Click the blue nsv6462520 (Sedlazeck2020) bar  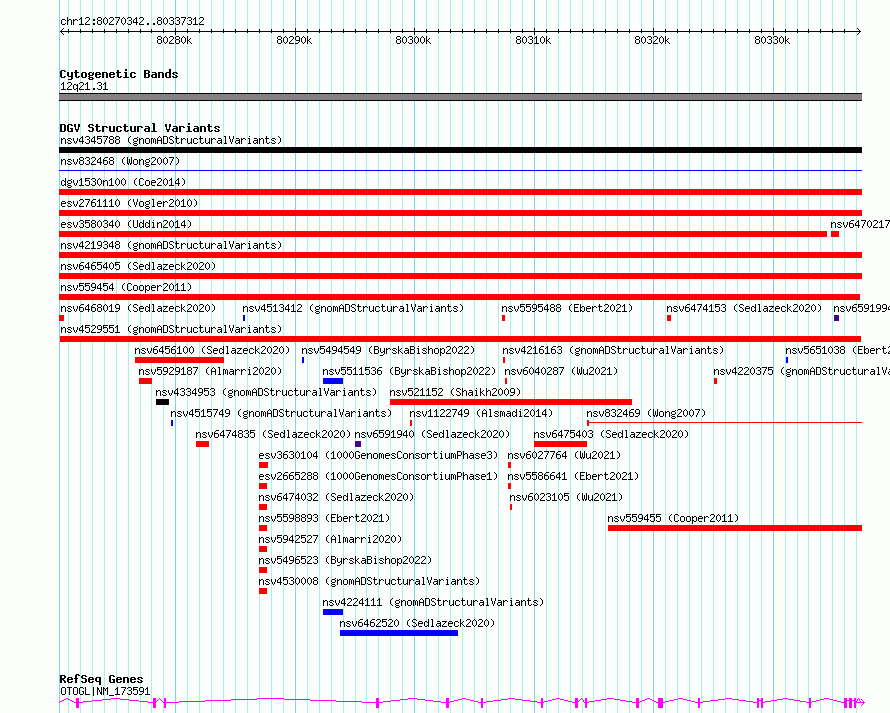[x=399, y=633]
